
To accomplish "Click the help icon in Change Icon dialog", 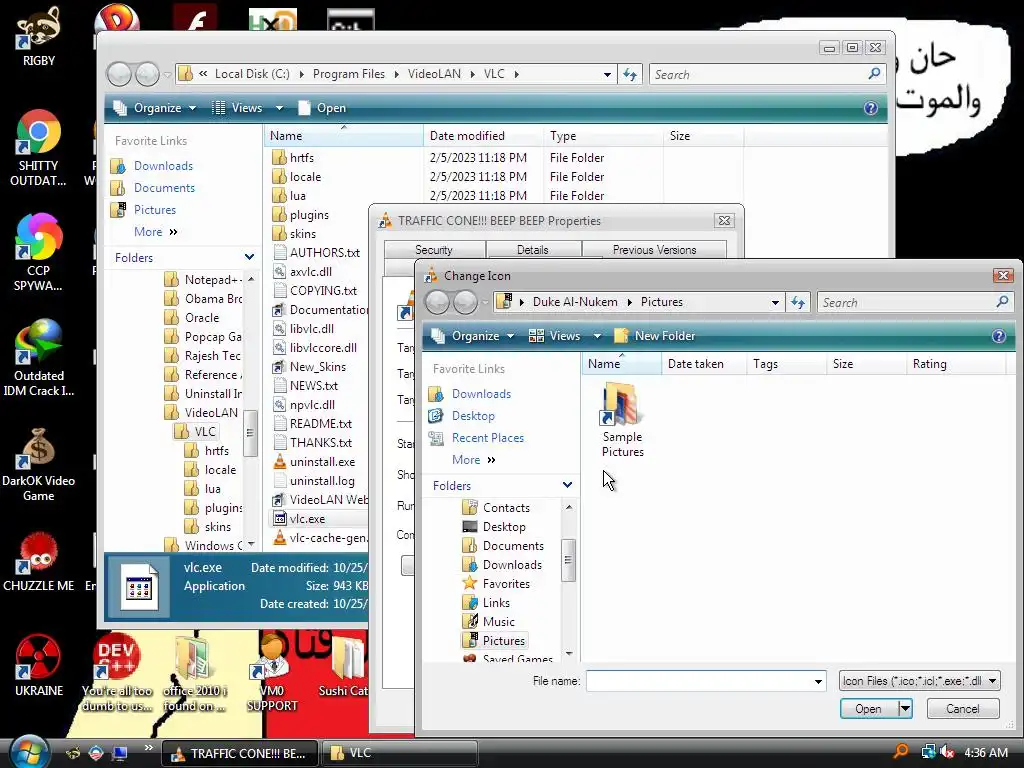I will [999, 336].
